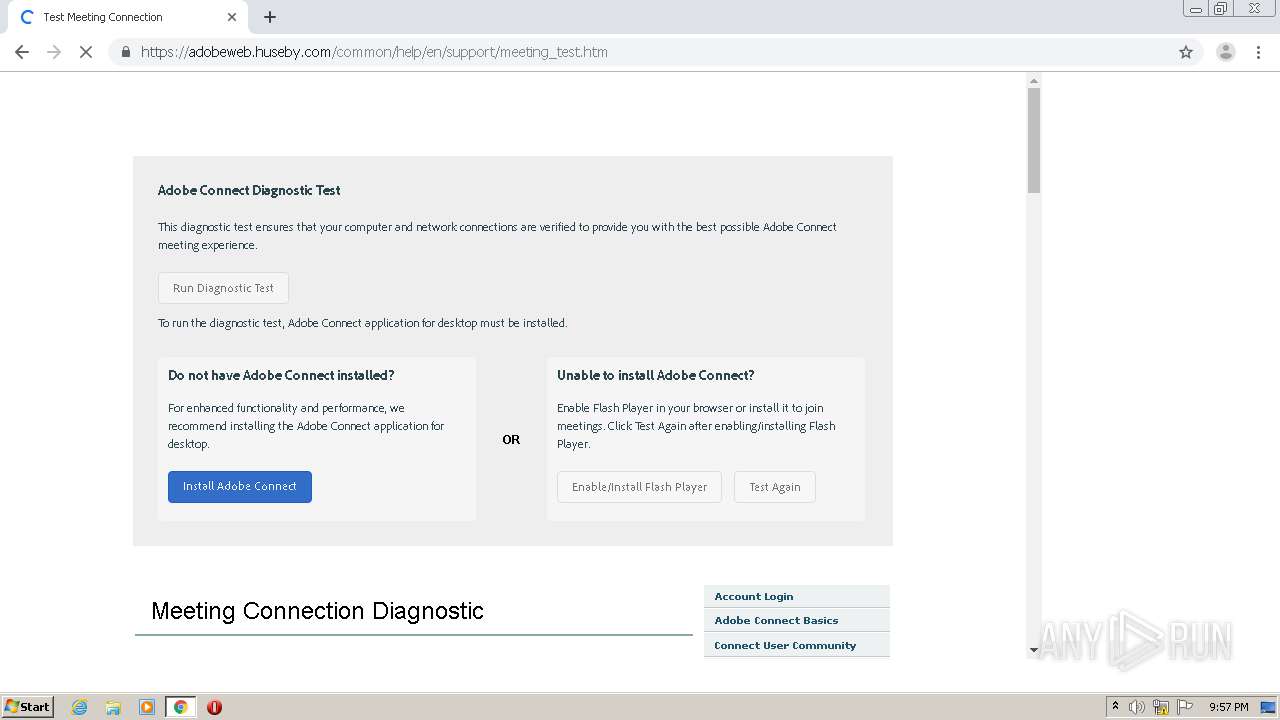Open the Account Login link
Viewport: 1280px width, 720px height.
pos(754,596)
